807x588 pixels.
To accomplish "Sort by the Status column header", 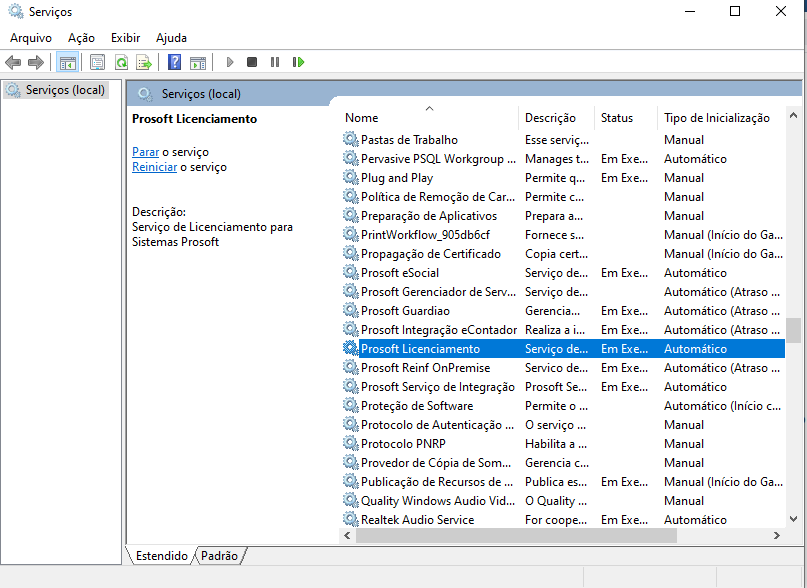I will (x=626, y=117).
